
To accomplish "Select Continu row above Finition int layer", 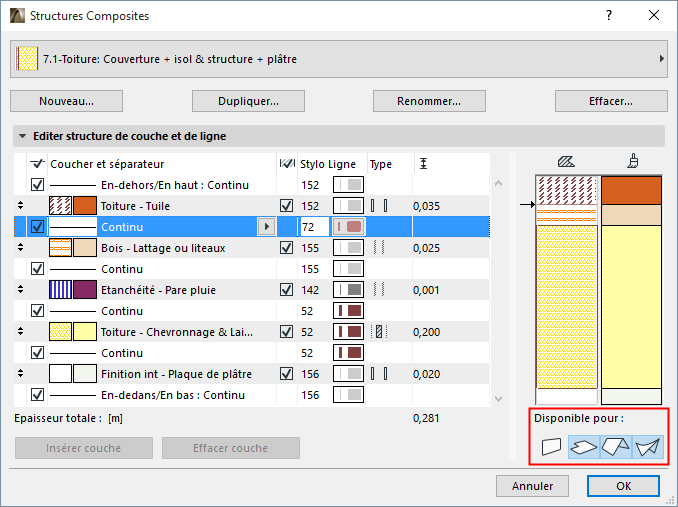I will coord(252,353).
